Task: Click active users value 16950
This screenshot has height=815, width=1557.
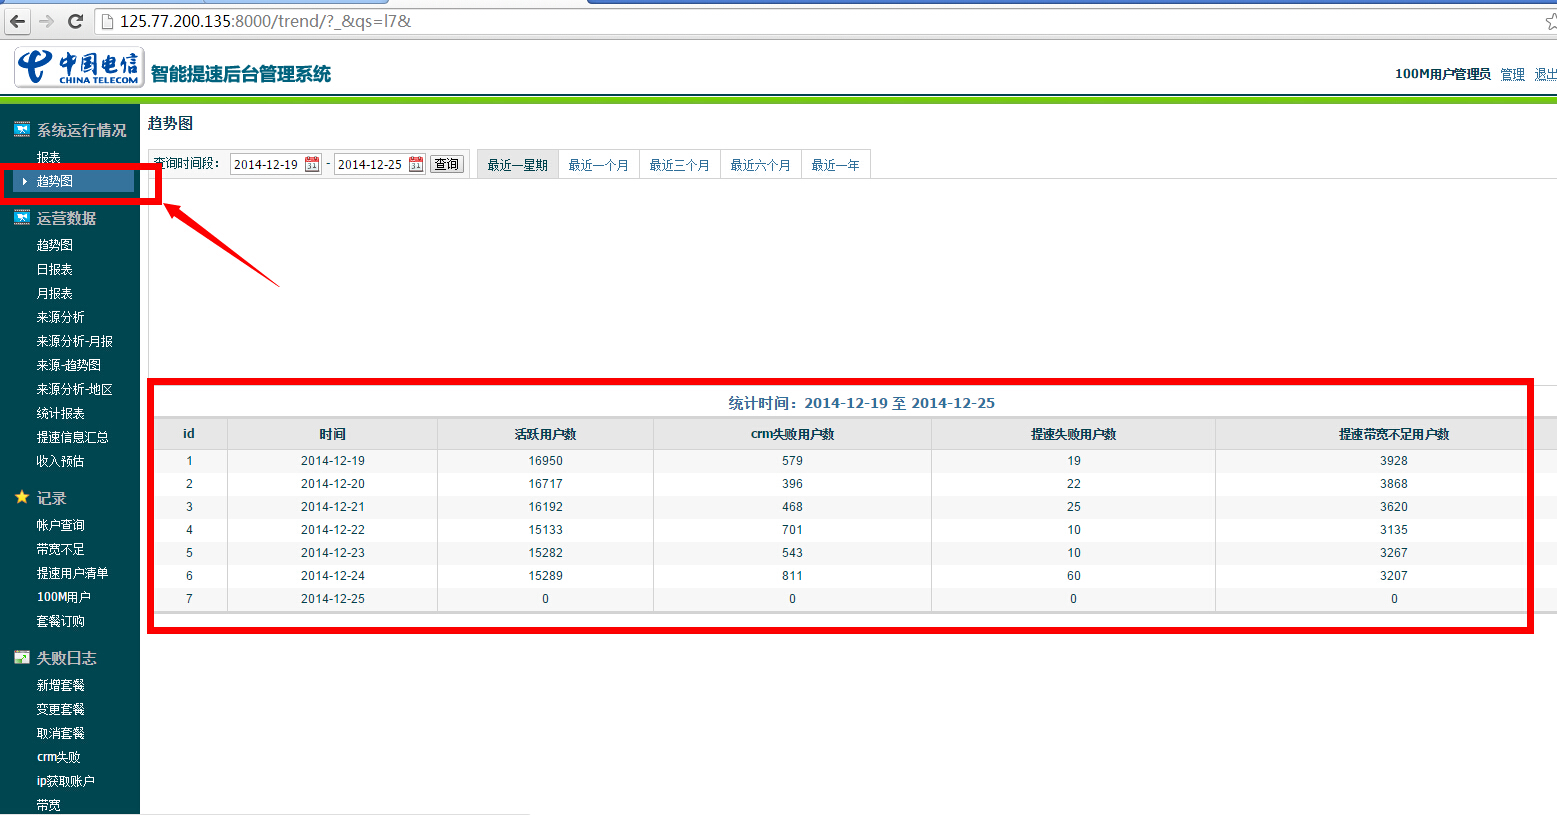Action: [545, 461]
